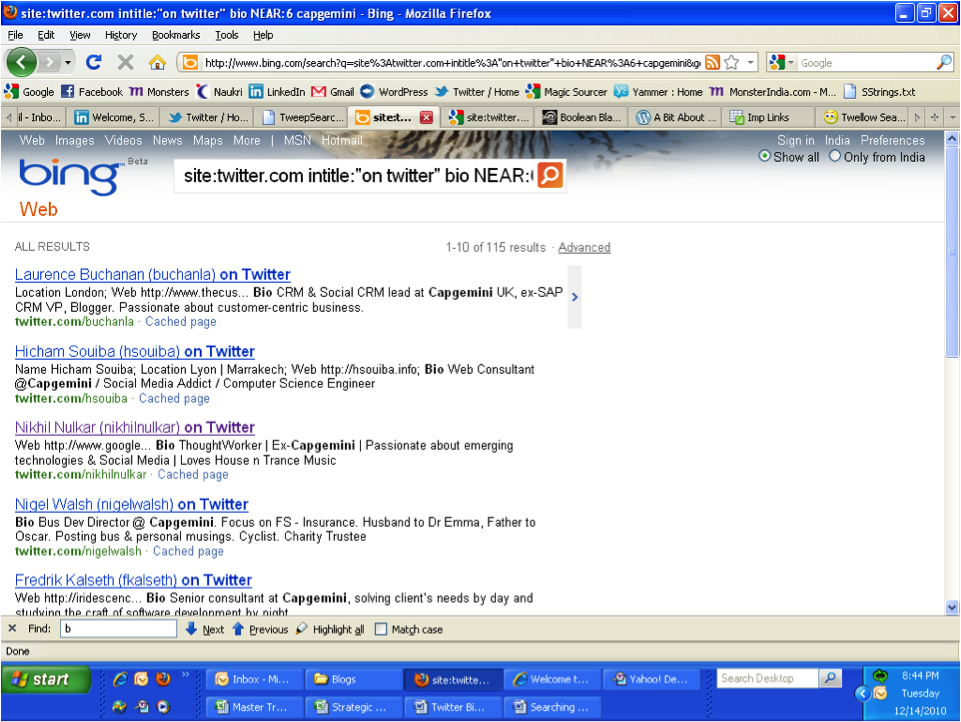Image resolution: width=961 pixels, height=722 pixels.
Task: Switch to the Boolean Bla... tab
Action: [580, 117]
